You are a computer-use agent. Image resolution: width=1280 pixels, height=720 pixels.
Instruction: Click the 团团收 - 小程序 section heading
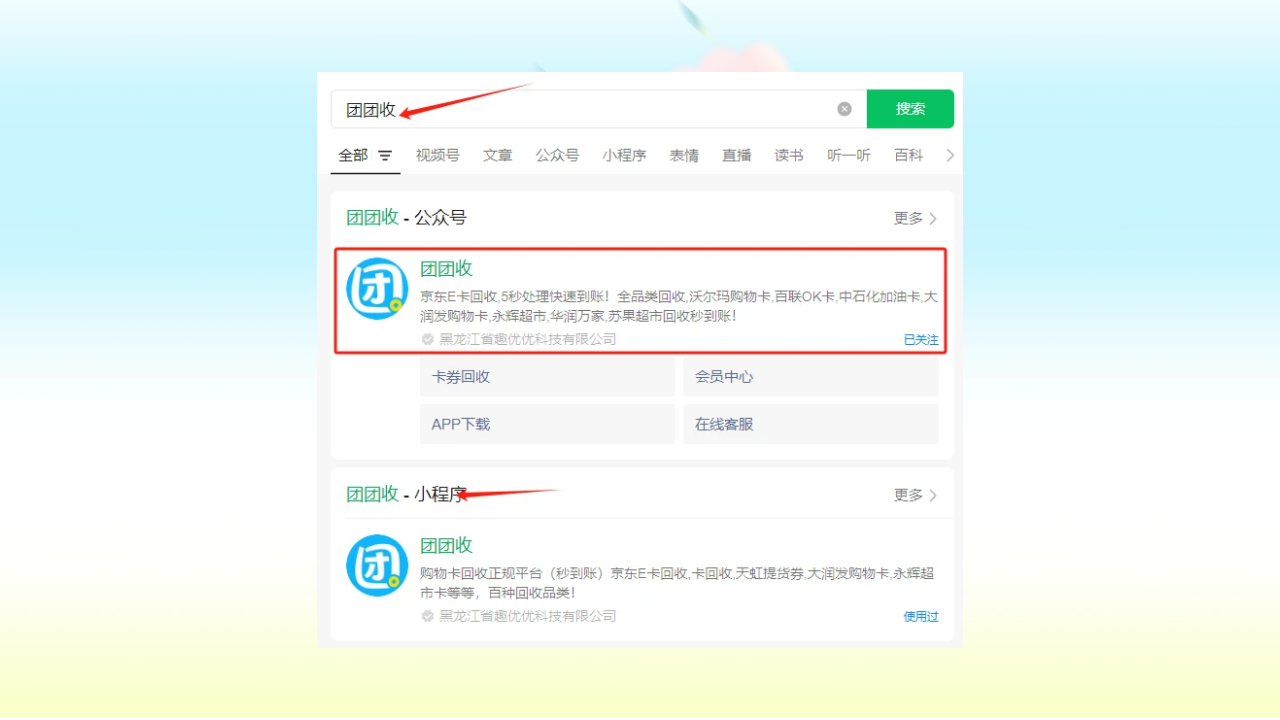coord(406,494)
